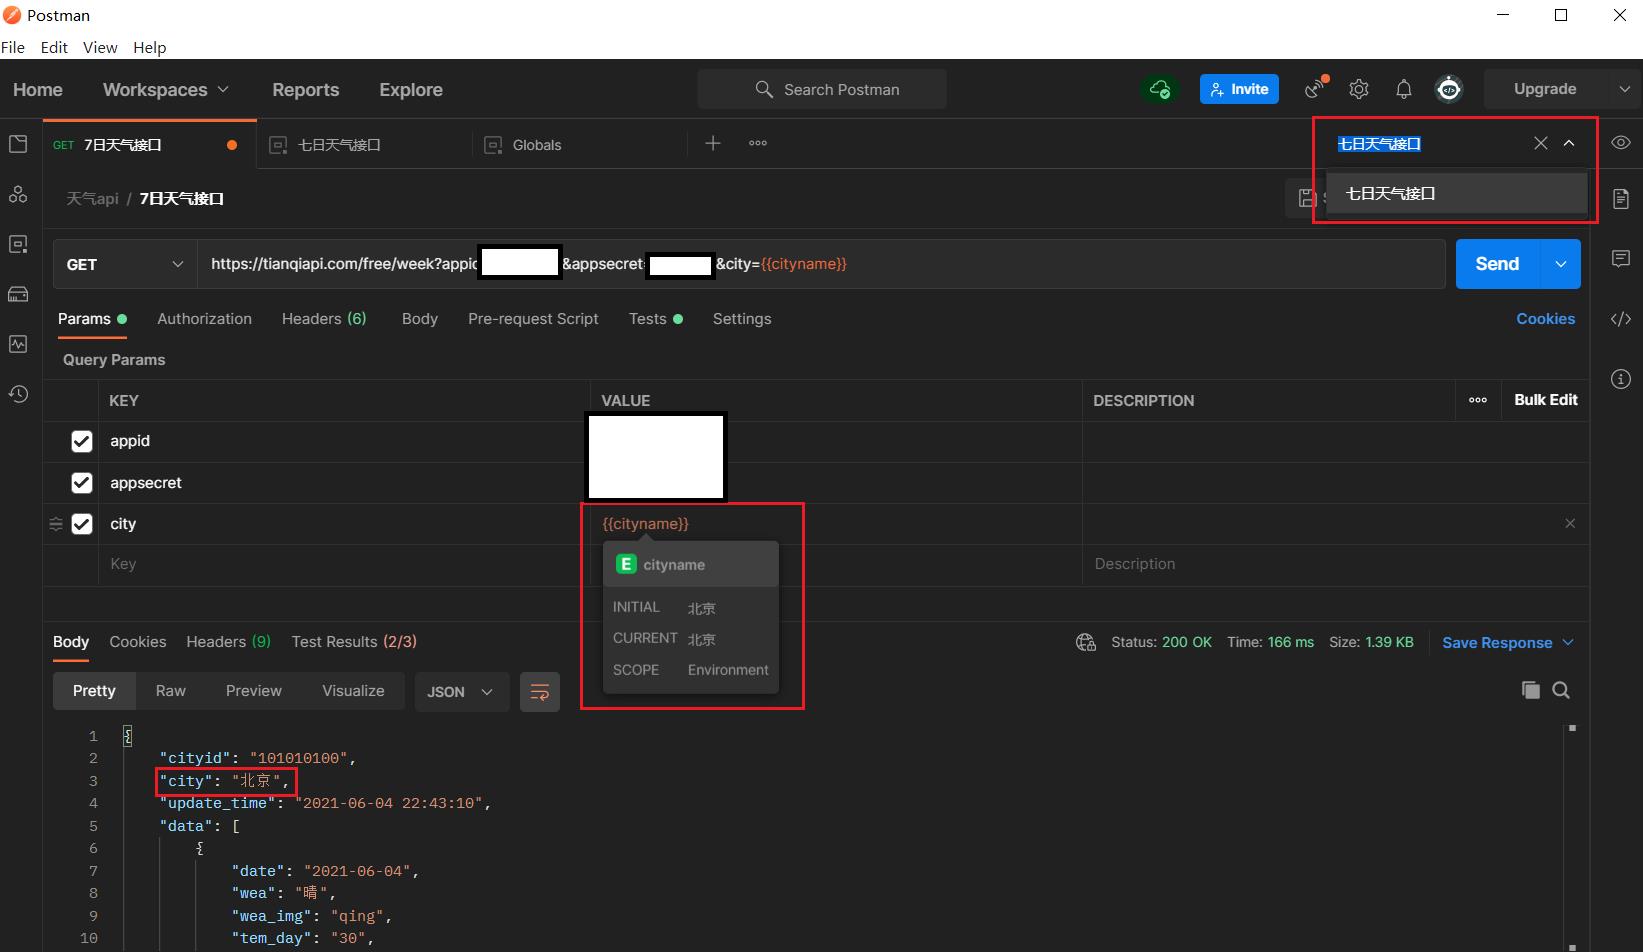Open the Help menu
Screen dimensions: 1643x952
150,47
